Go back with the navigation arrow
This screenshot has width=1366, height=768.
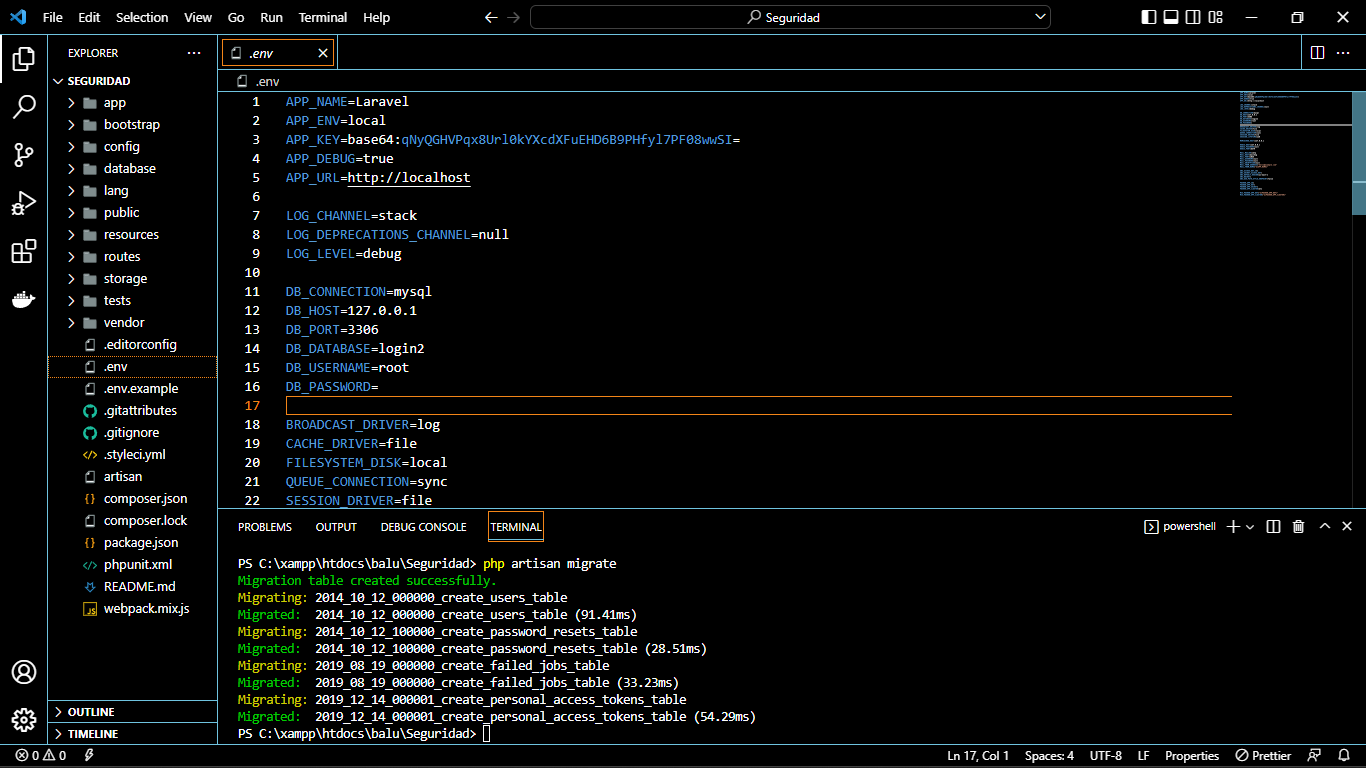tap(490, 17)
